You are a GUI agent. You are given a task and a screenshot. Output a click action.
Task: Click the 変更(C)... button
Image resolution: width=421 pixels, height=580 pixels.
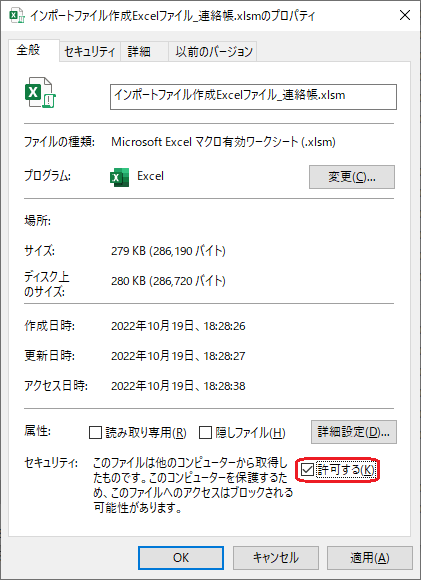pyautogui.click(x=352, y=177)
